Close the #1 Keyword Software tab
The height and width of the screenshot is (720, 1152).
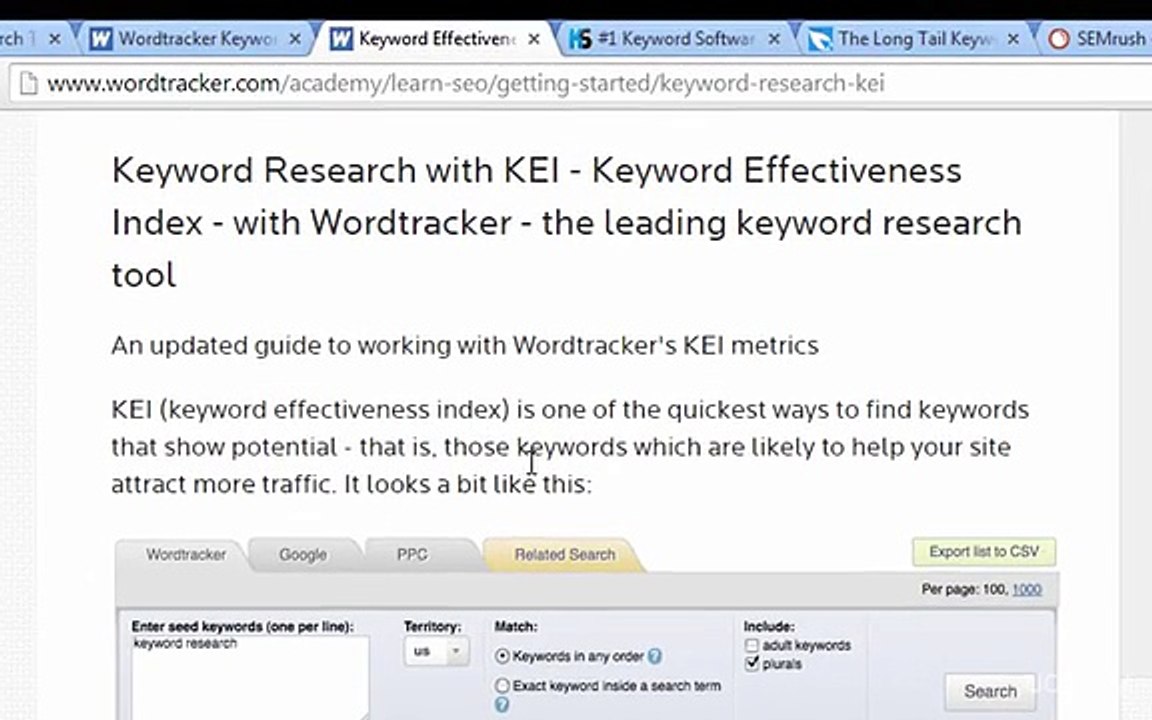(x=774, y=39)
